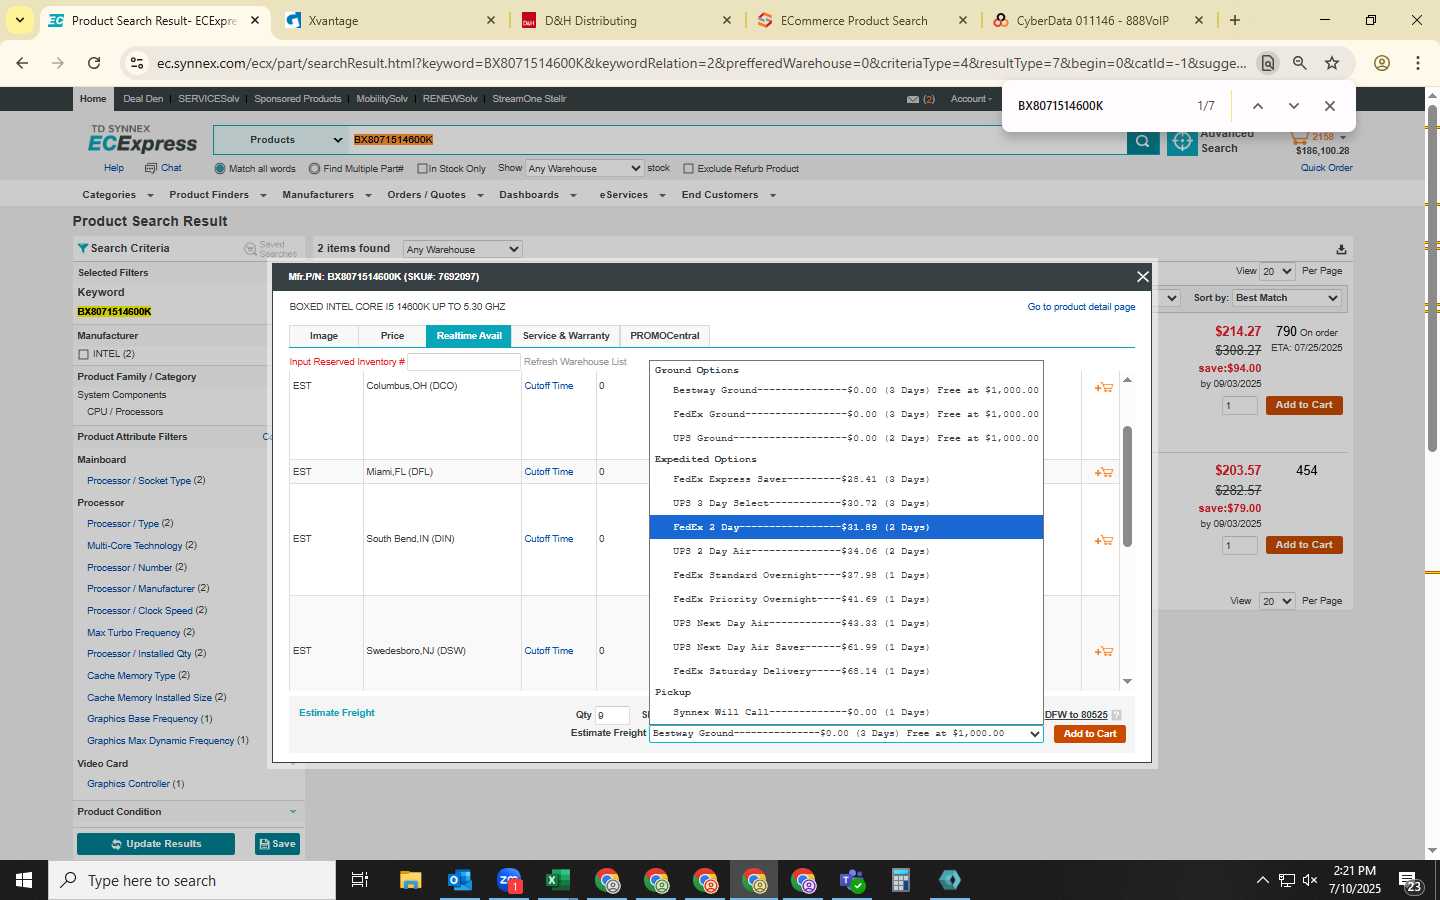This screenshot has height=900, width=1440.
Task: Open Go to product detail page link
Action: tap(1081, 307)
